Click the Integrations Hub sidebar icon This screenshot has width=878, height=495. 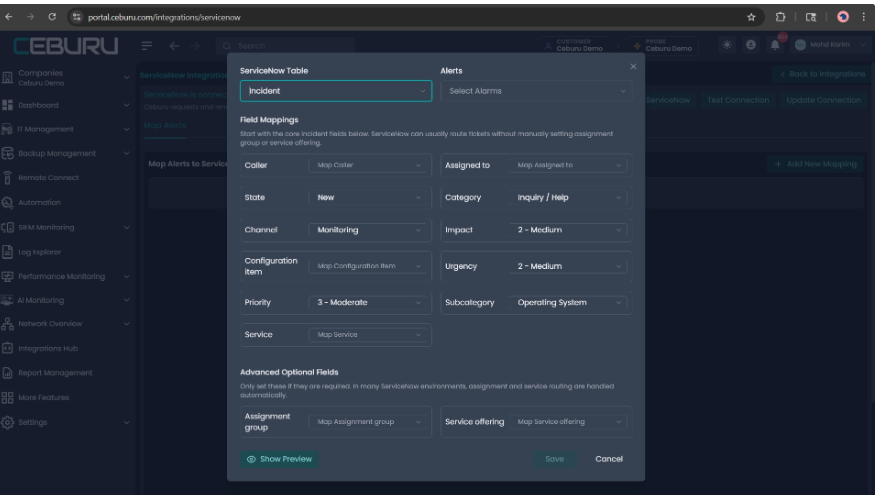7,348
